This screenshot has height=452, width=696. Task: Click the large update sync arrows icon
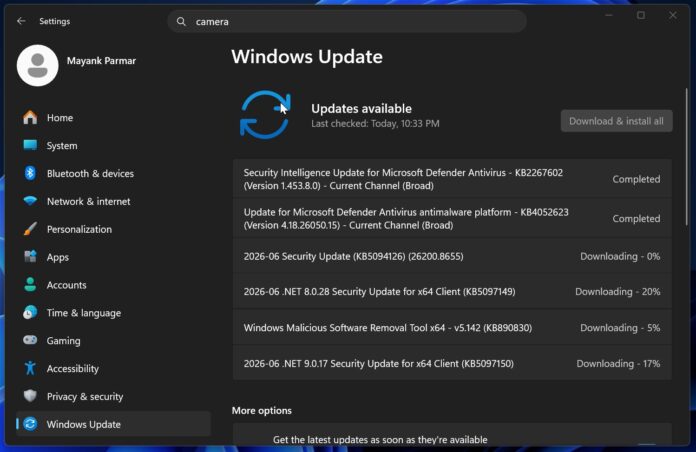pyautogui.click(x=265, y=115)
